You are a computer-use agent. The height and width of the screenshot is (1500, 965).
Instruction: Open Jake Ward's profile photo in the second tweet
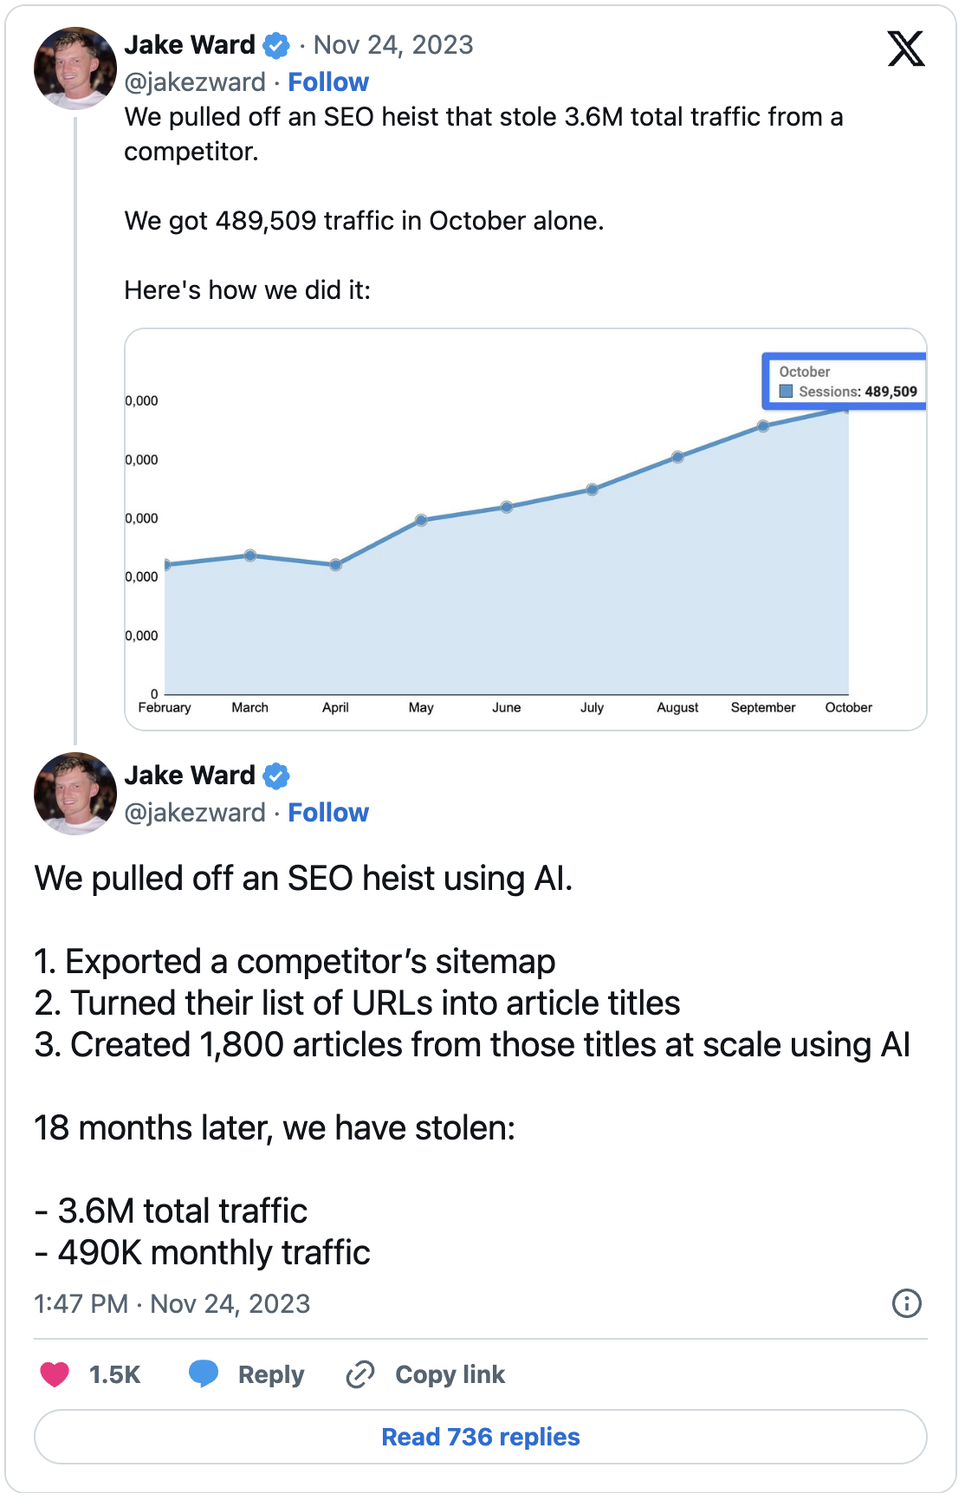coord(75,793)
